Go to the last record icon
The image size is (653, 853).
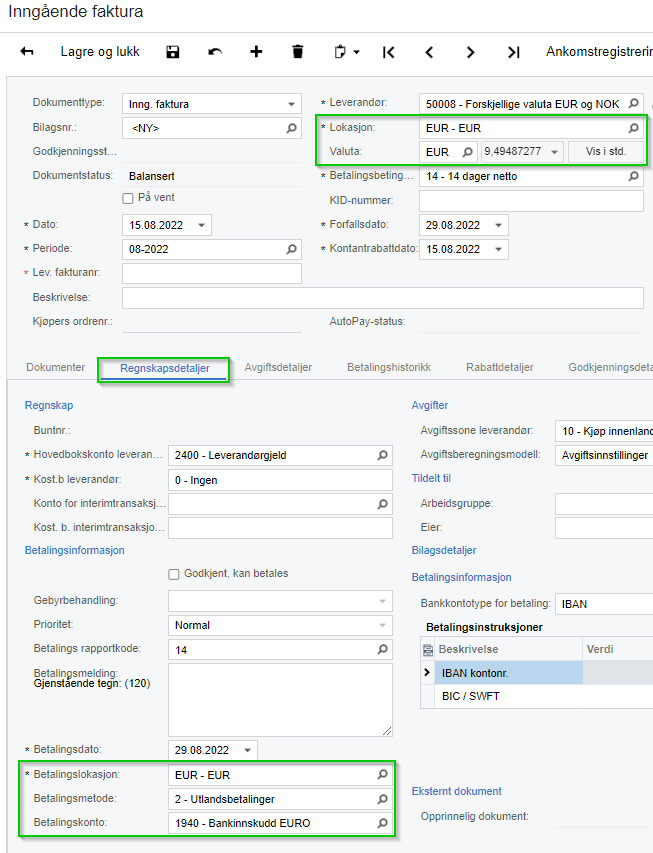click(514, 52)
